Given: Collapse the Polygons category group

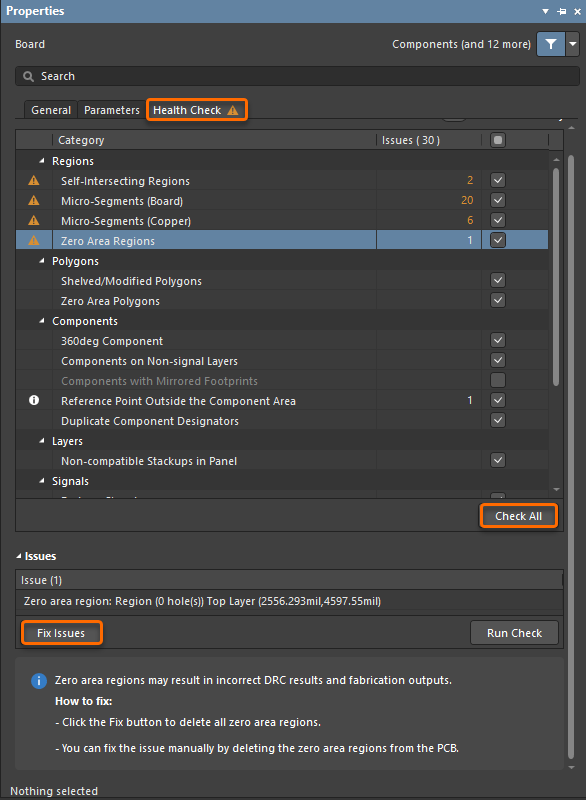Looking at the screenshot, I should click(42, 261).
